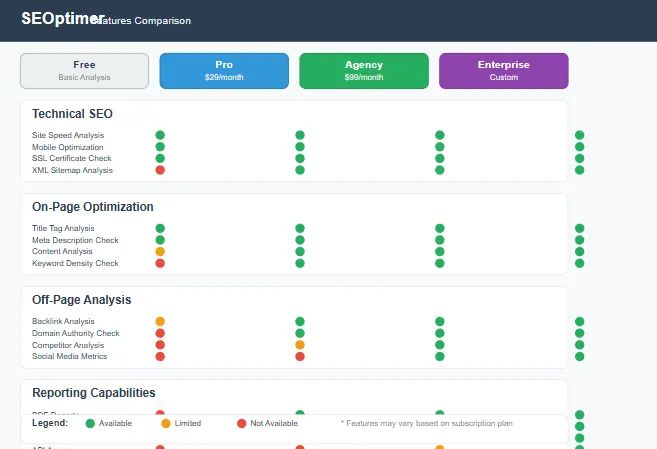Image resolution: width=657 pixels, height=449 pixels.
Task: Click the Off-Page Analysis section heading
Action: [x=82, y=300]
